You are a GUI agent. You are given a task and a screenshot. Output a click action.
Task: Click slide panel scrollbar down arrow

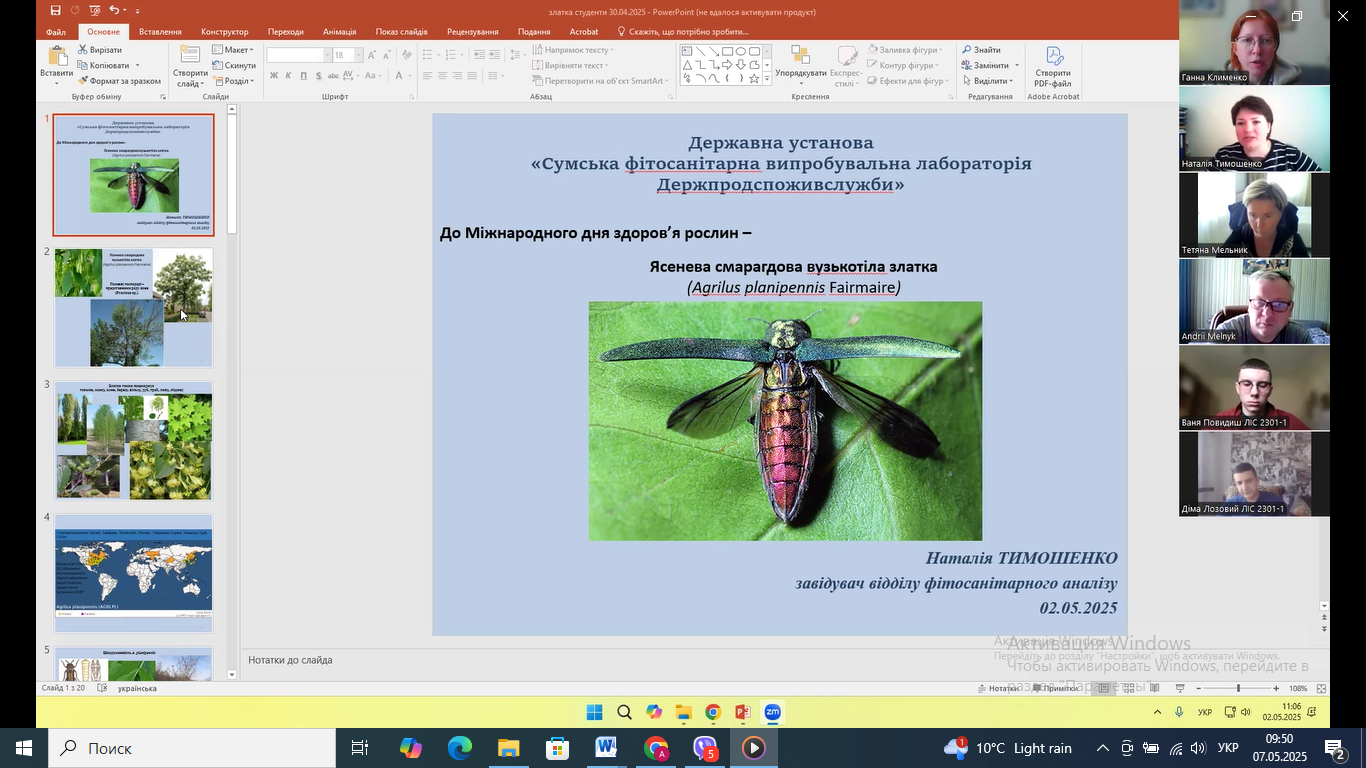tap(232, 675)
